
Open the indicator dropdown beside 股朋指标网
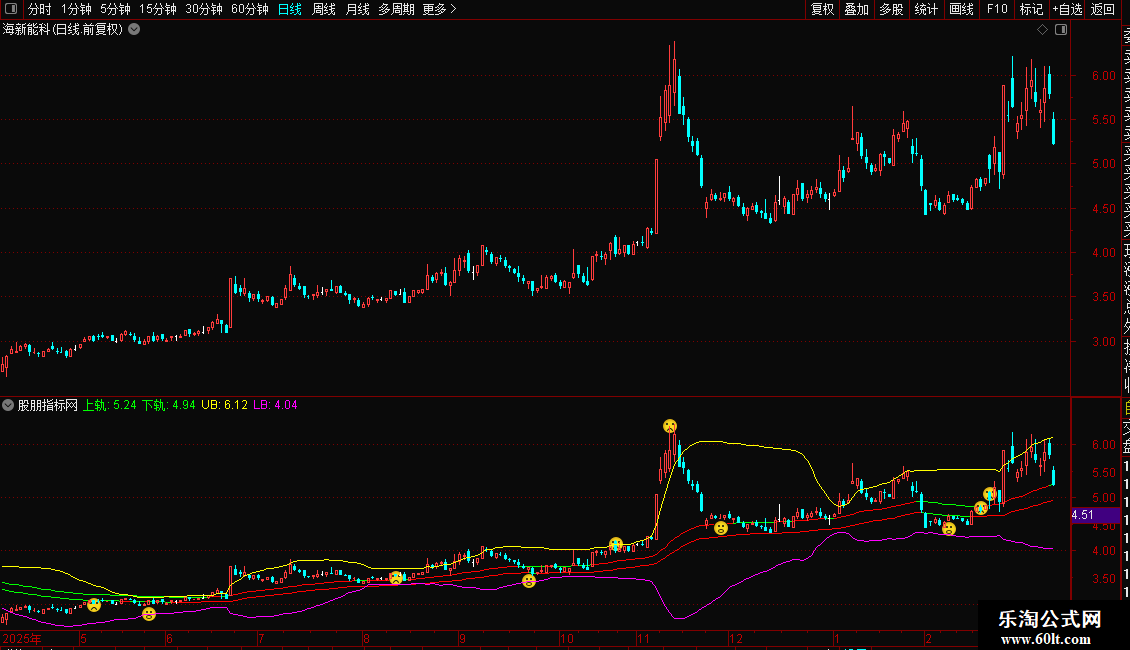point(8,405)
